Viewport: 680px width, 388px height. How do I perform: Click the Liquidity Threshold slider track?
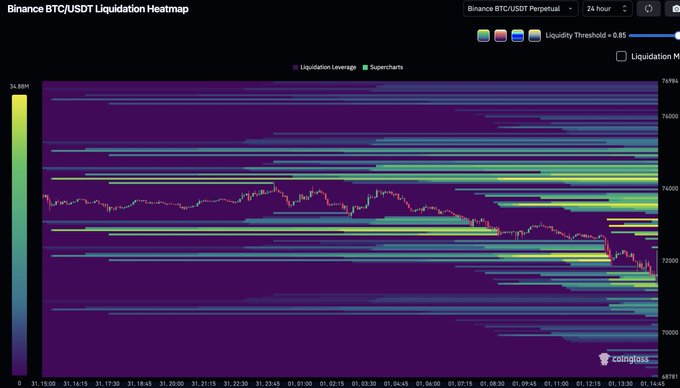[654, 36]
